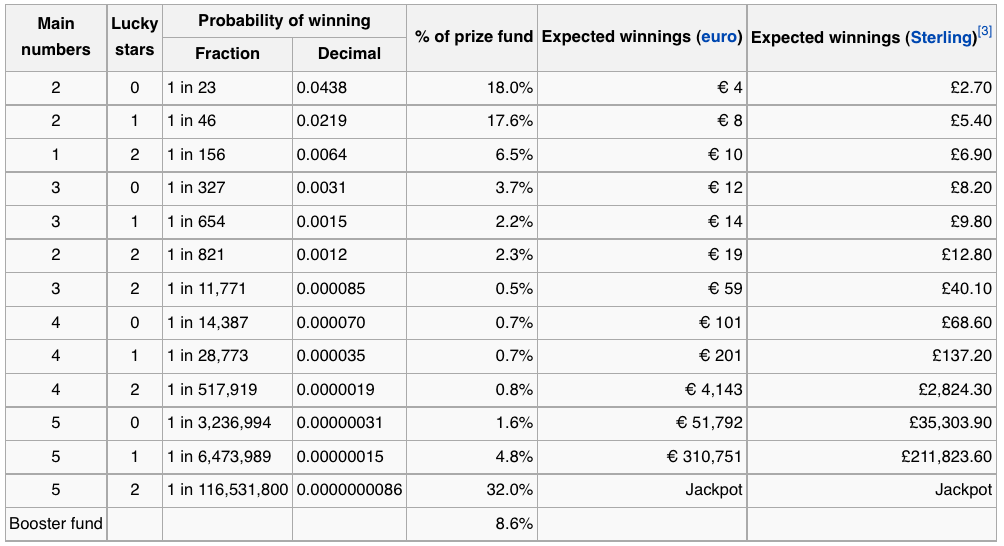Select the % of prize fund header

pyautogui.click(x=472, y=37)
